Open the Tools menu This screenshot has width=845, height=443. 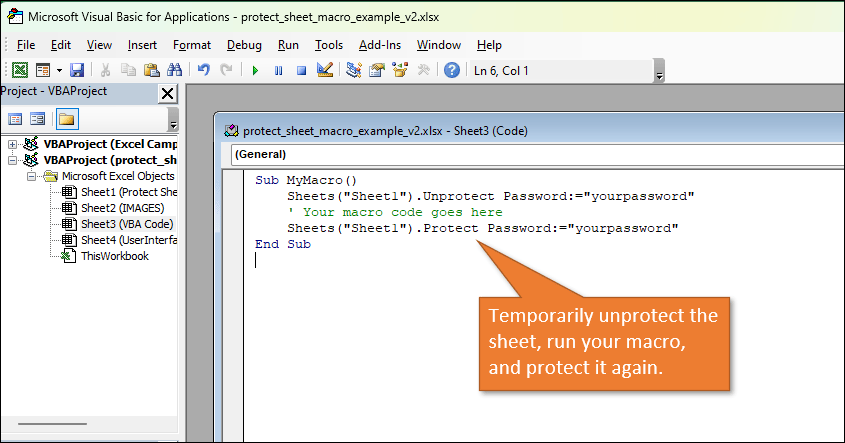click(328, 45)
